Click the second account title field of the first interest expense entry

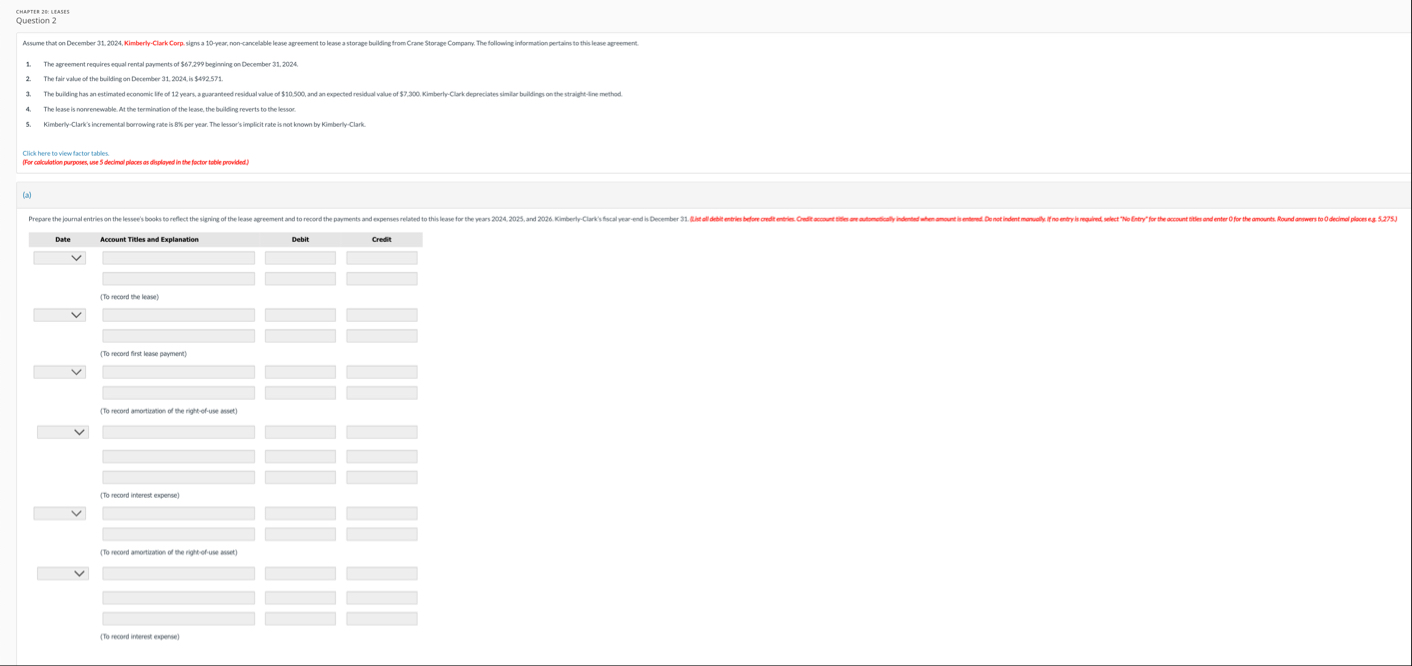178,456
